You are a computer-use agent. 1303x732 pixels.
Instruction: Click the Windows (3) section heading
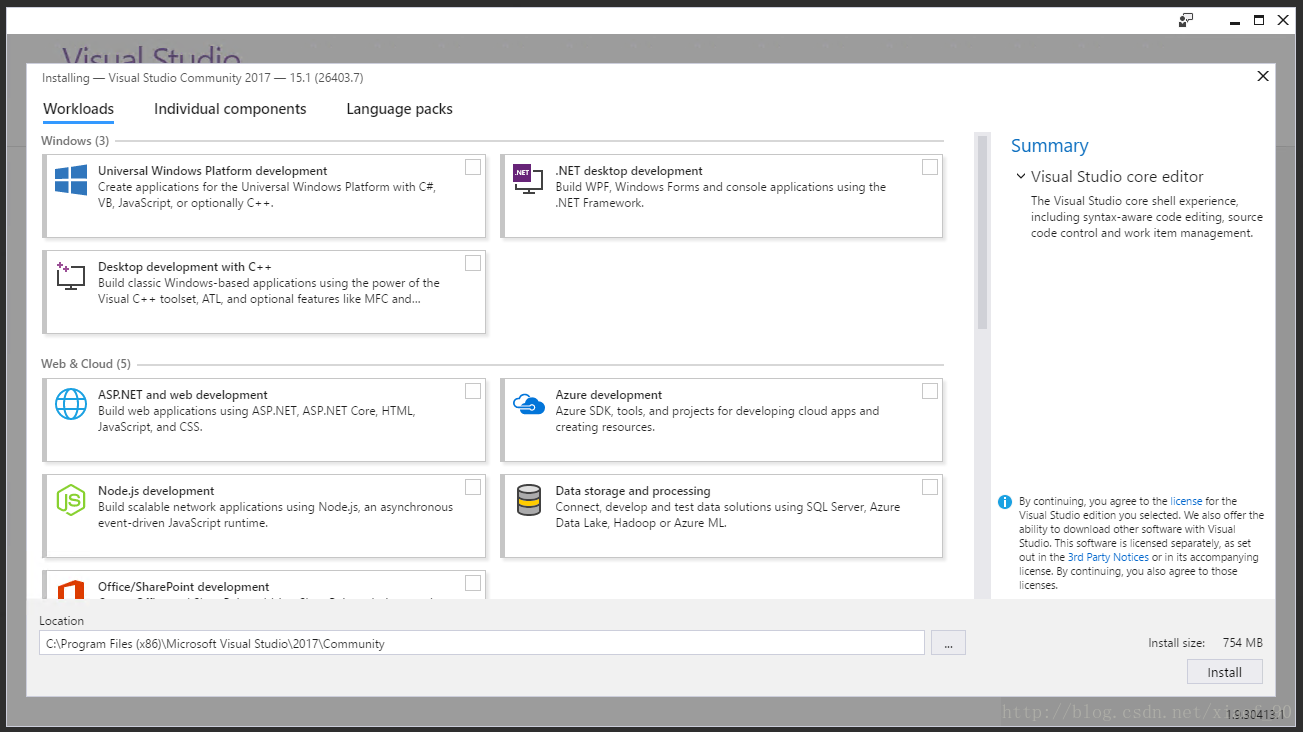pyautogui.click(x=75, y=141)
